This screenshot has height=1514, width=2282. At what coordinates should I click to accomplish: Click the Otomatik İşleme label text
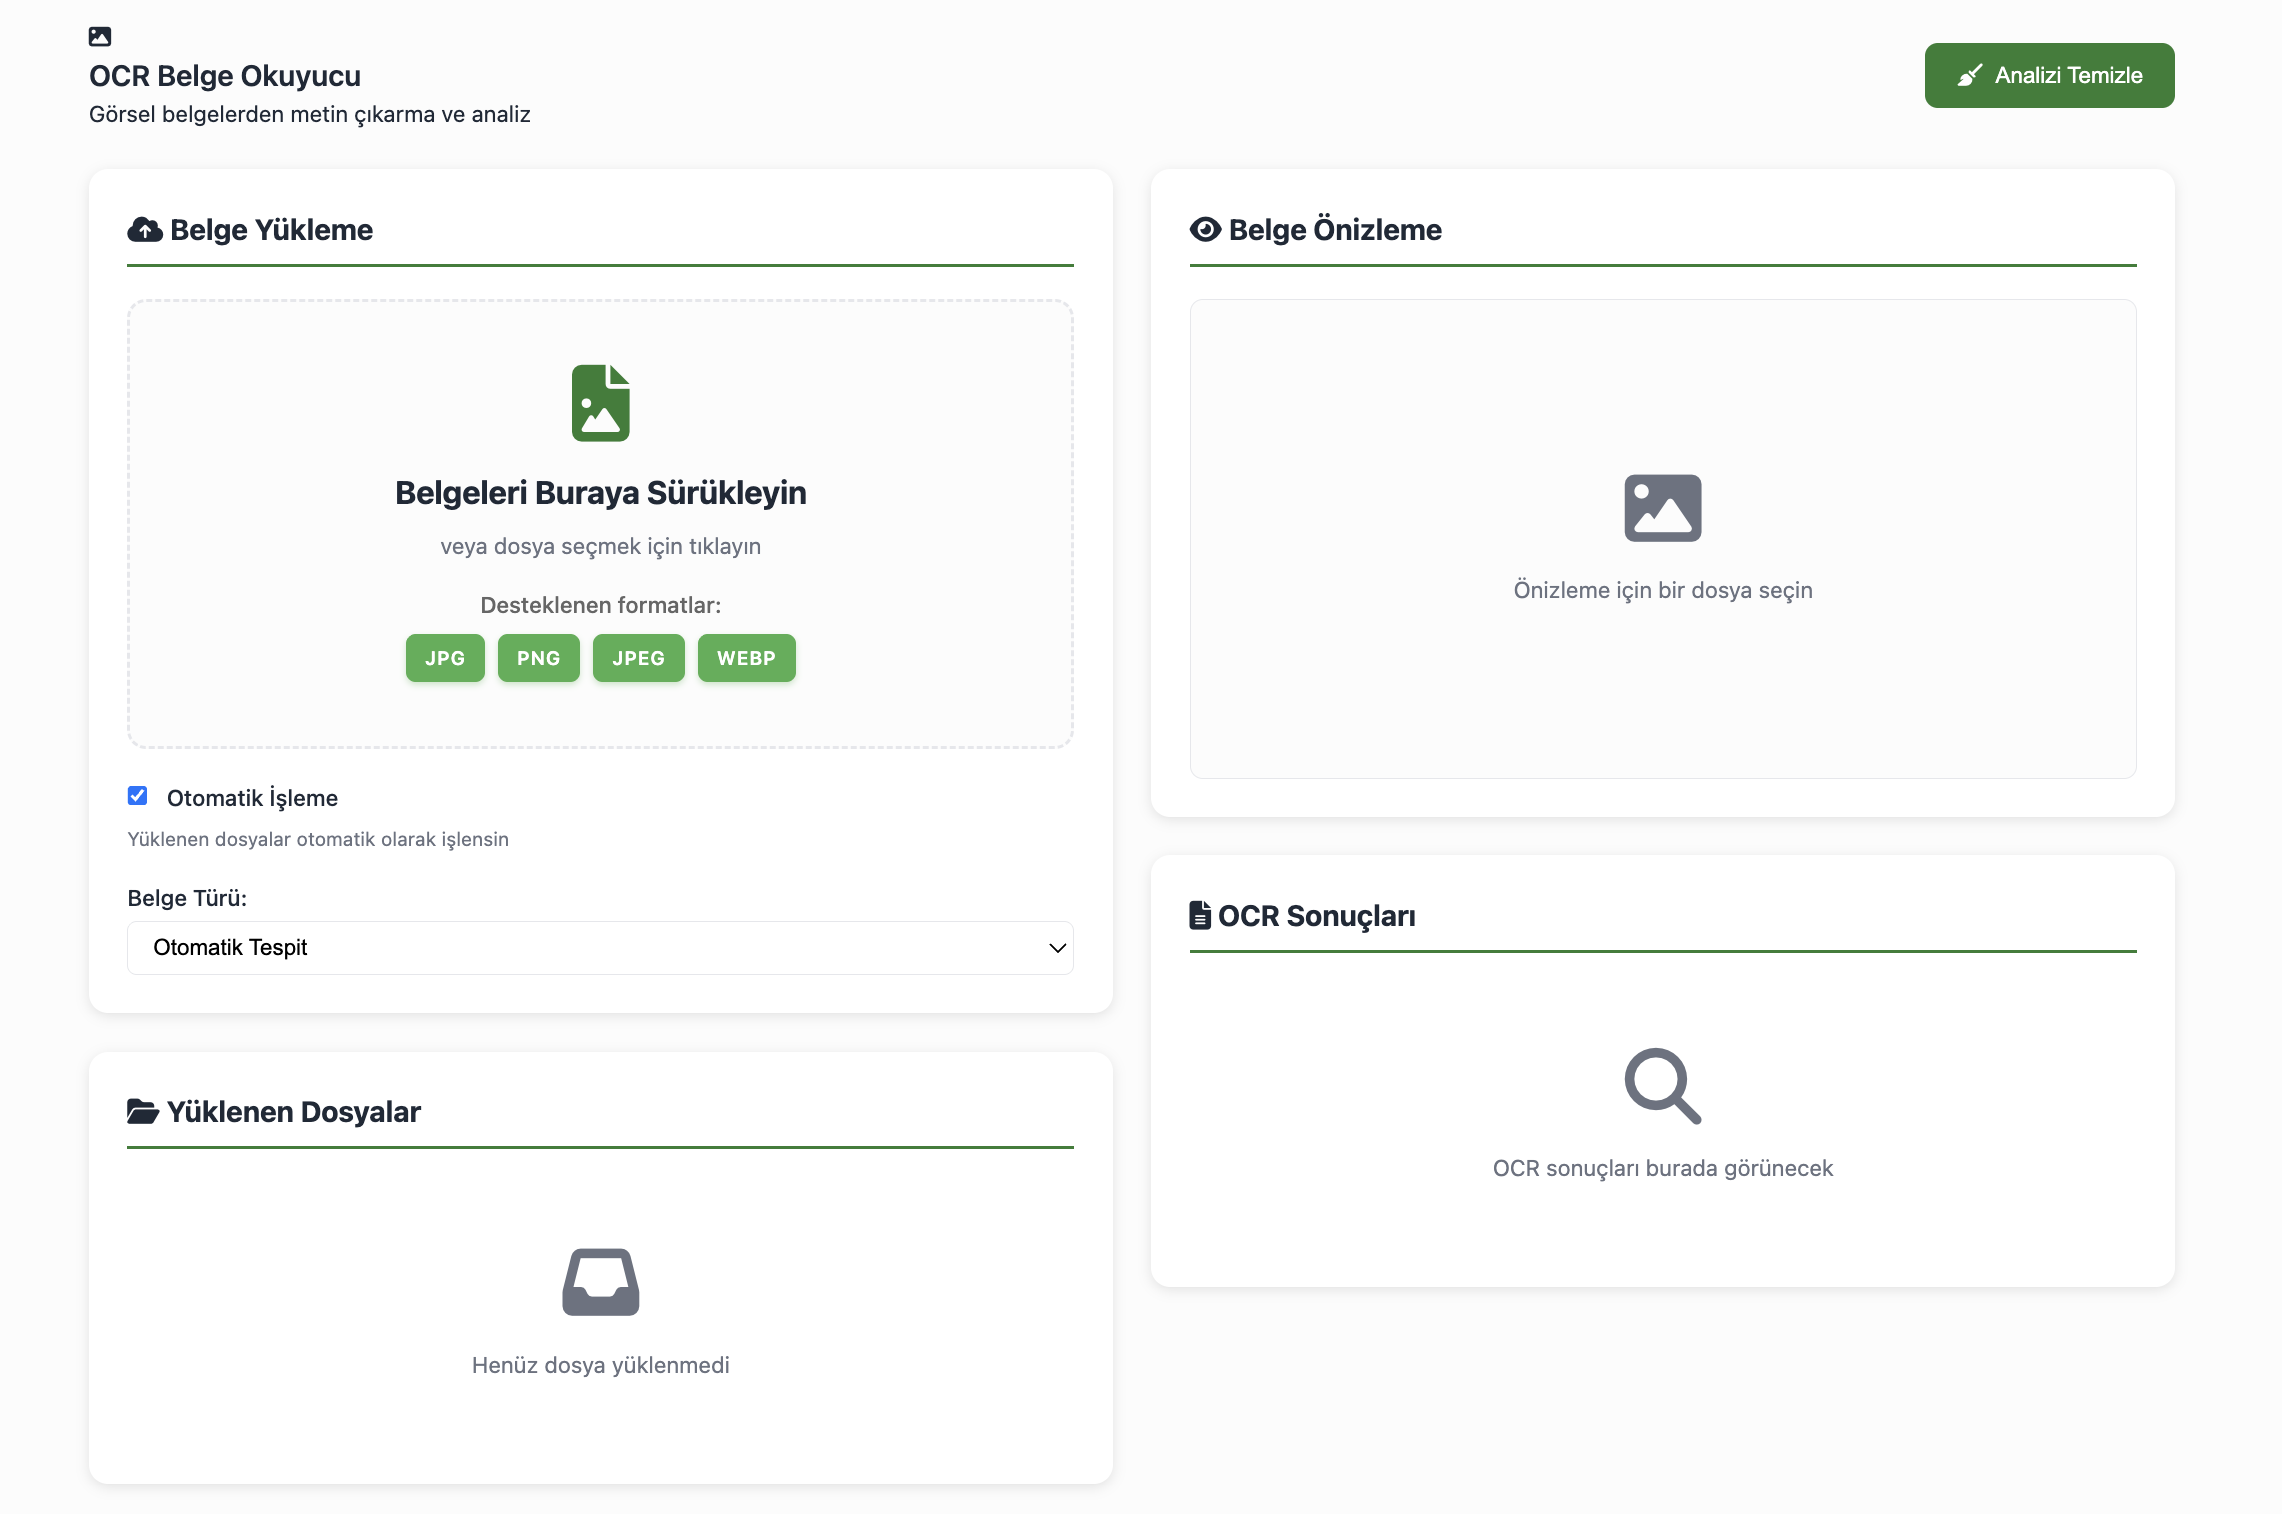click(252, 798)
